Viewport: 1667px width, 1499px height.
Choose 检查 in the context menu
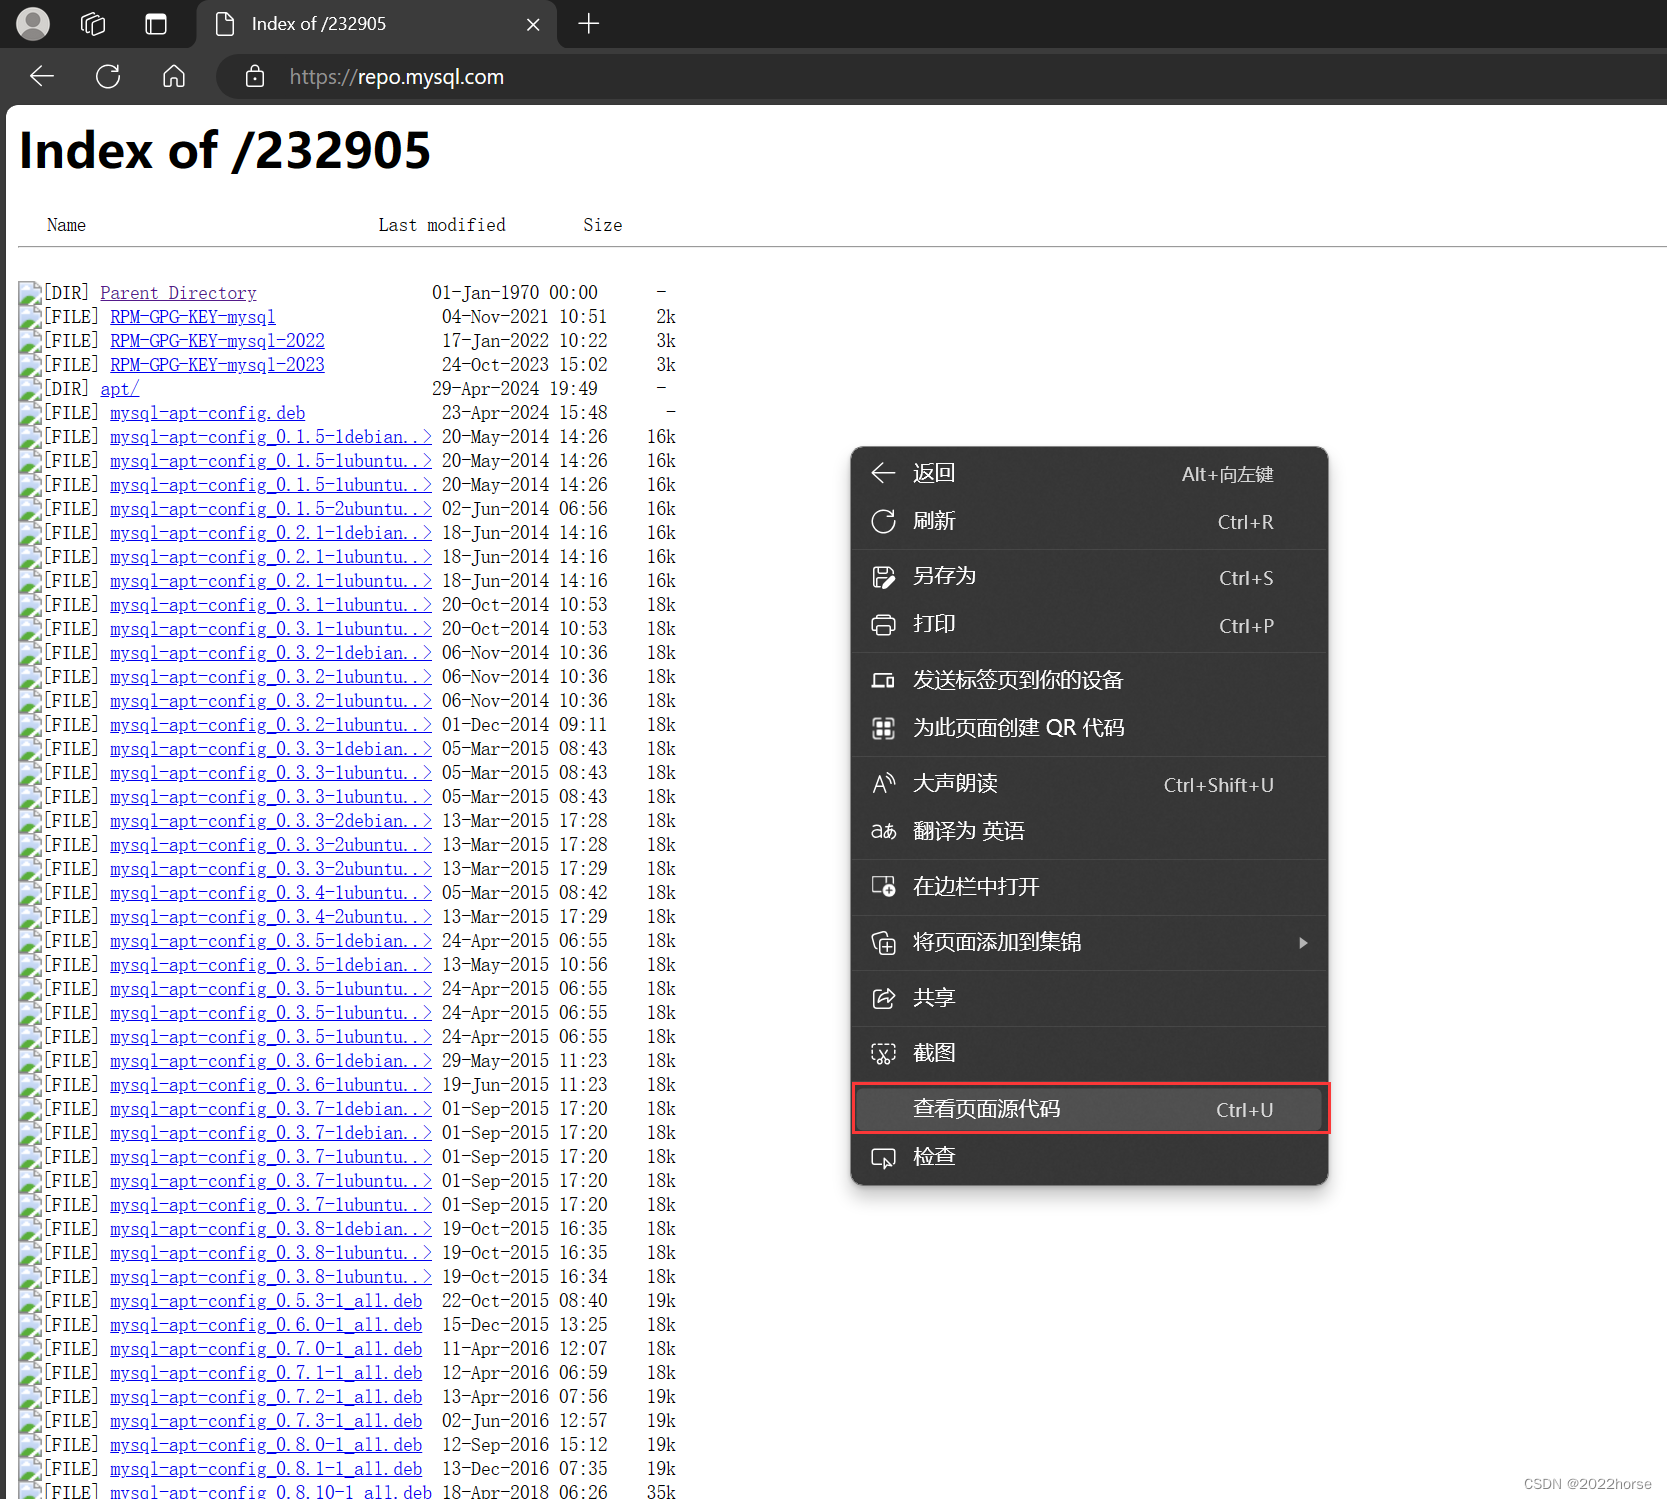pyautogui.click(x=1089, y=1157)
